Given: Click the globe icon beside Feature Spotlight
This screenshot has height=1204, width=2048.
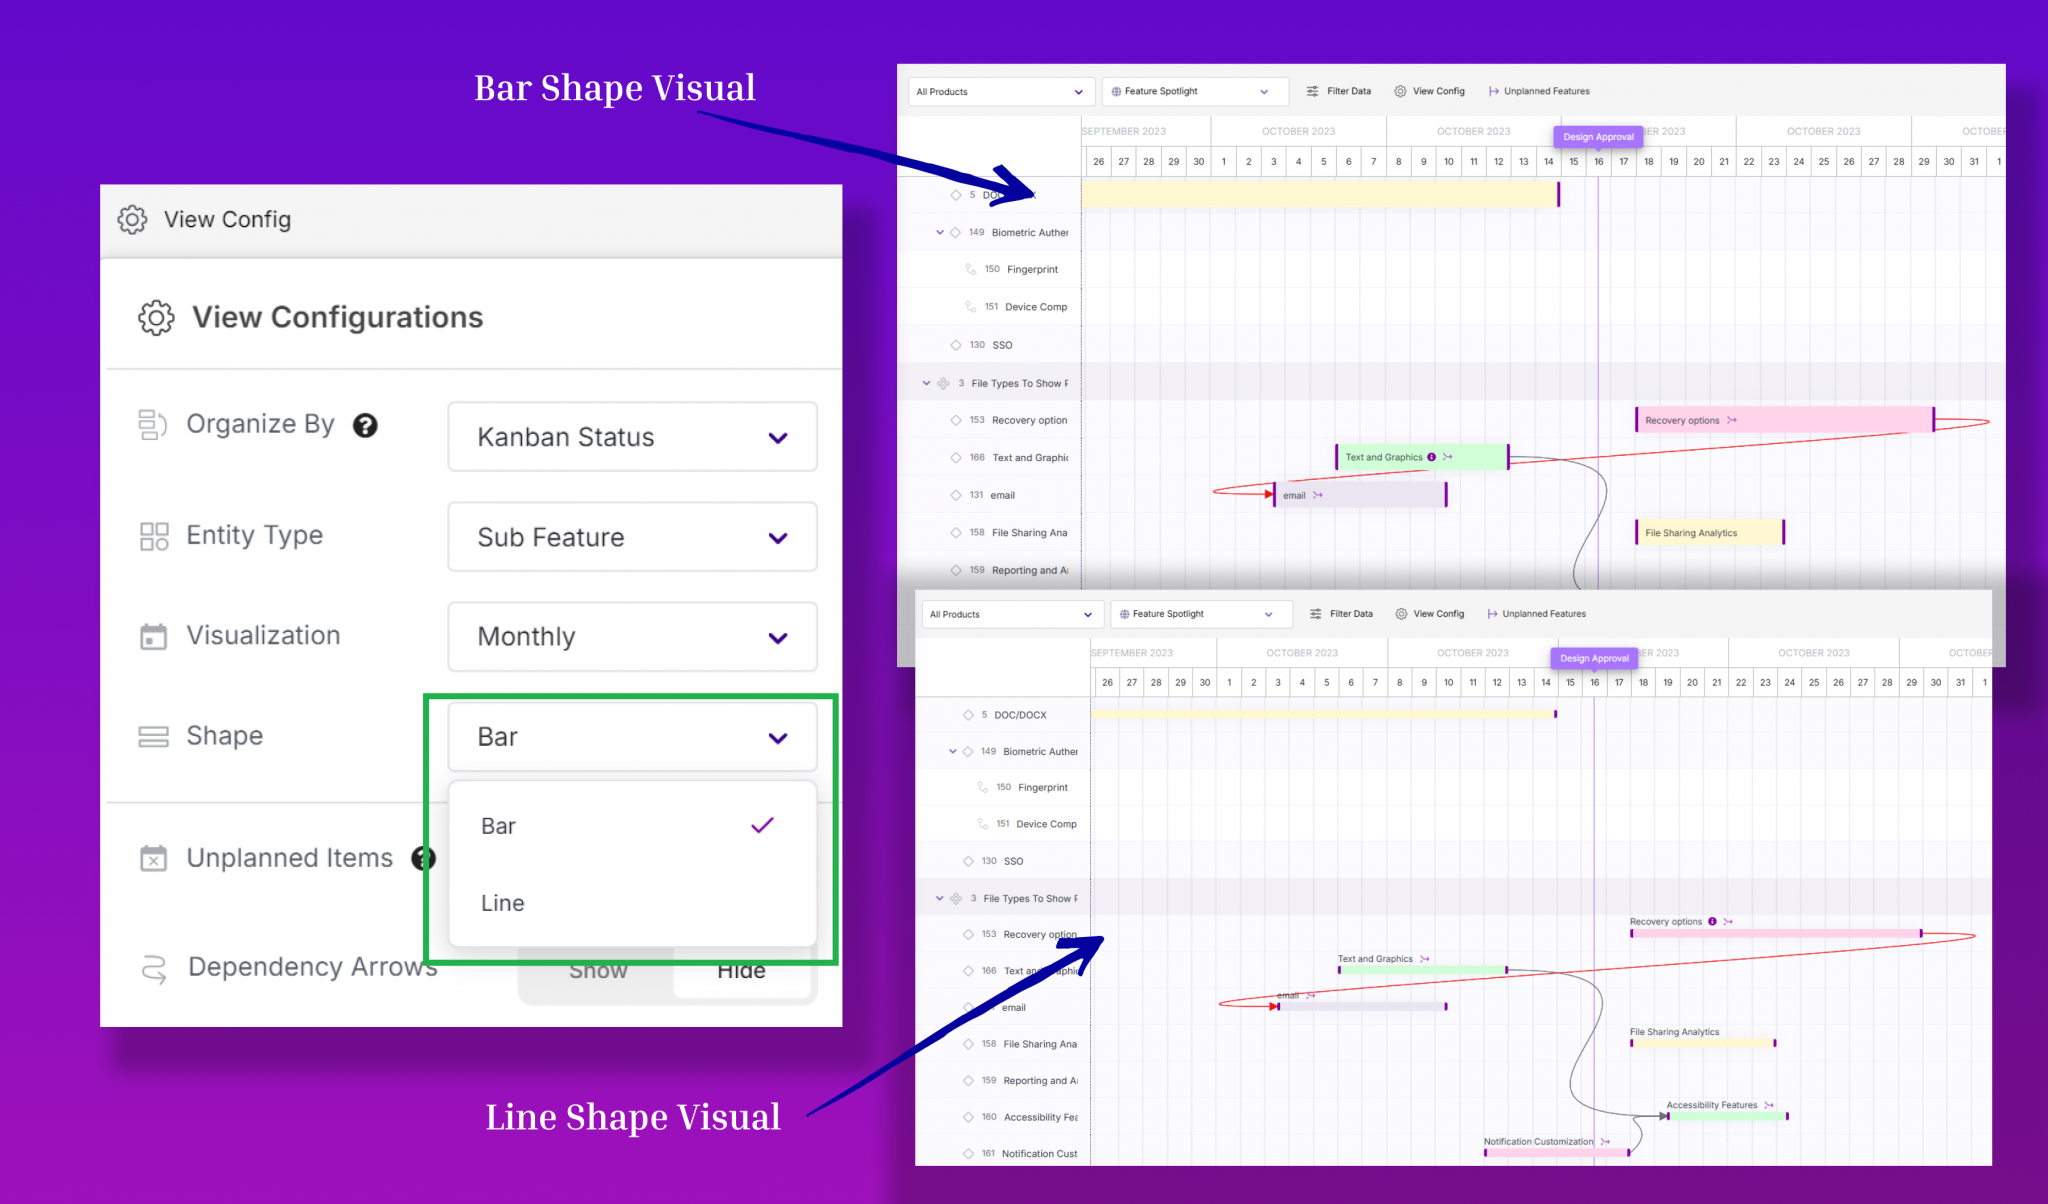Looking at the screenshot, I should pos(1116,91).
